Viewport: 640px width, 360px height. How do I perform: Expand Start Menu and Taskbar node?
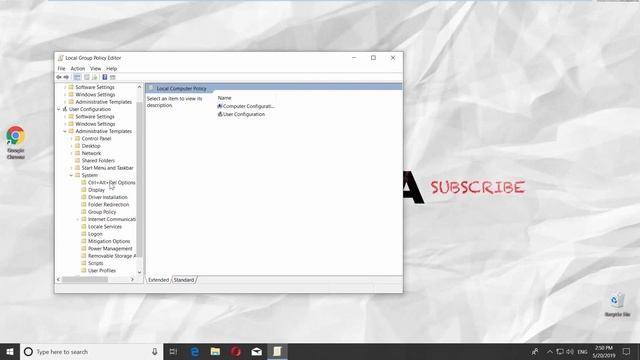[x=71, y=168]
